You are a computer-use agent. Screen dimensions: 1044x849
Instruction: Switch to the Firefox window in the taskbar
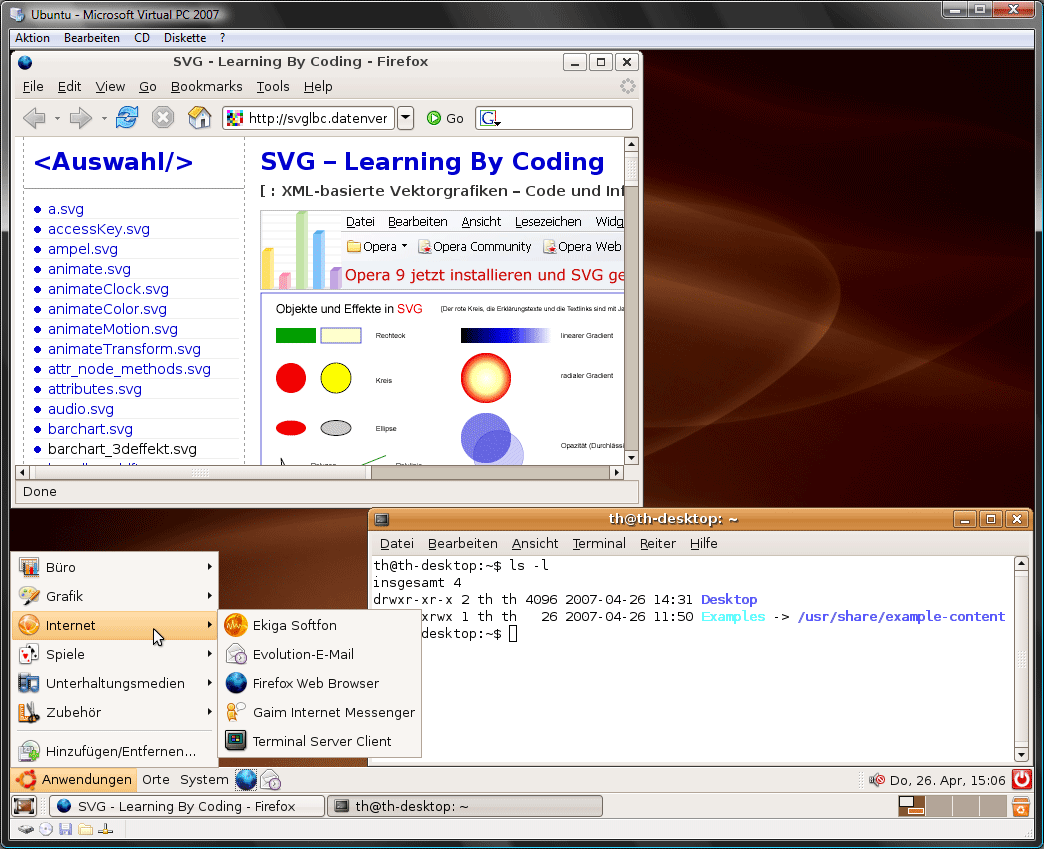pos(187,806)
